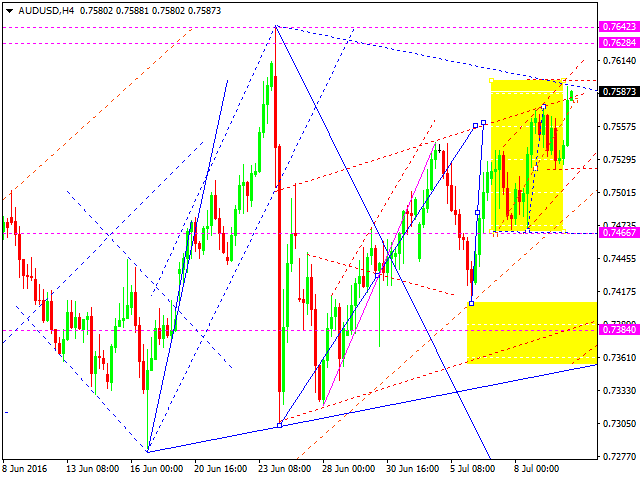Click the 20 Jun 16:00 time label

pos(220,469)
